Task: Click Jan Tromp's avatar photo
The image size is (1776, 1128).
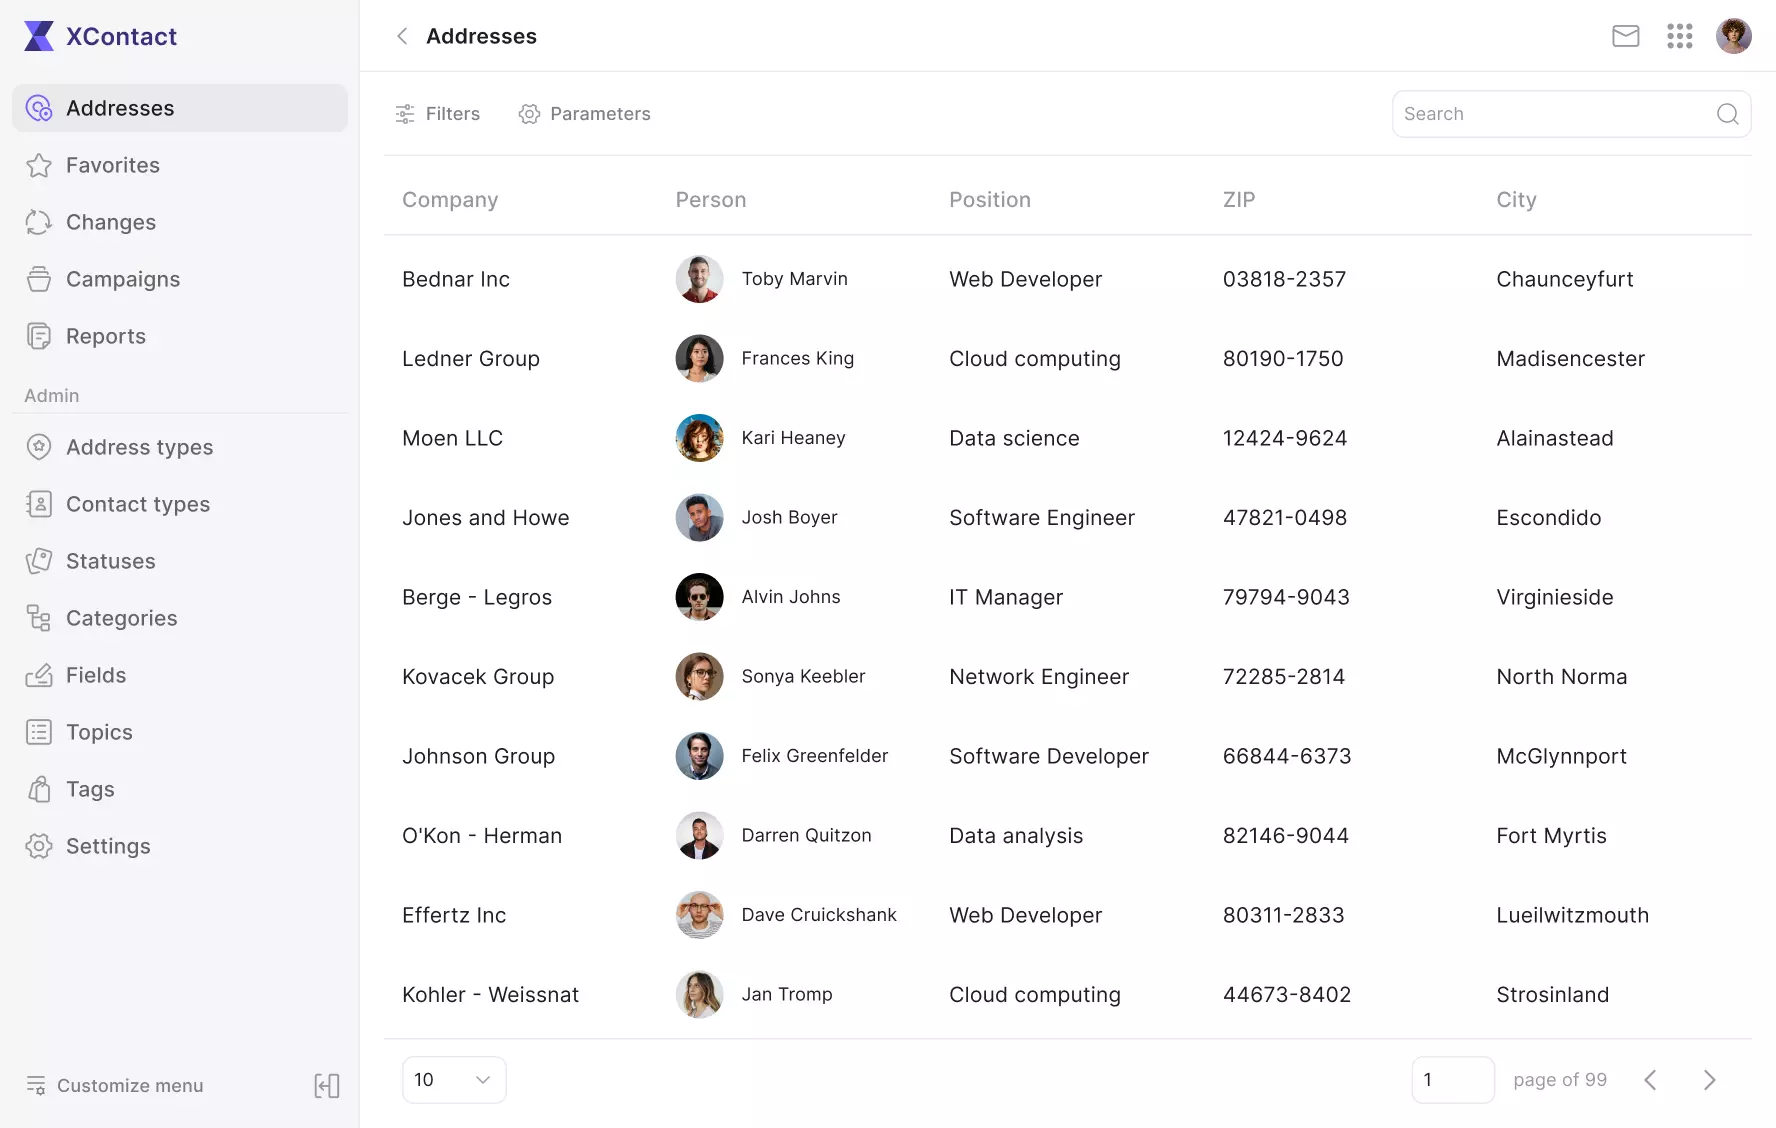Action: [x=699, y=995]
